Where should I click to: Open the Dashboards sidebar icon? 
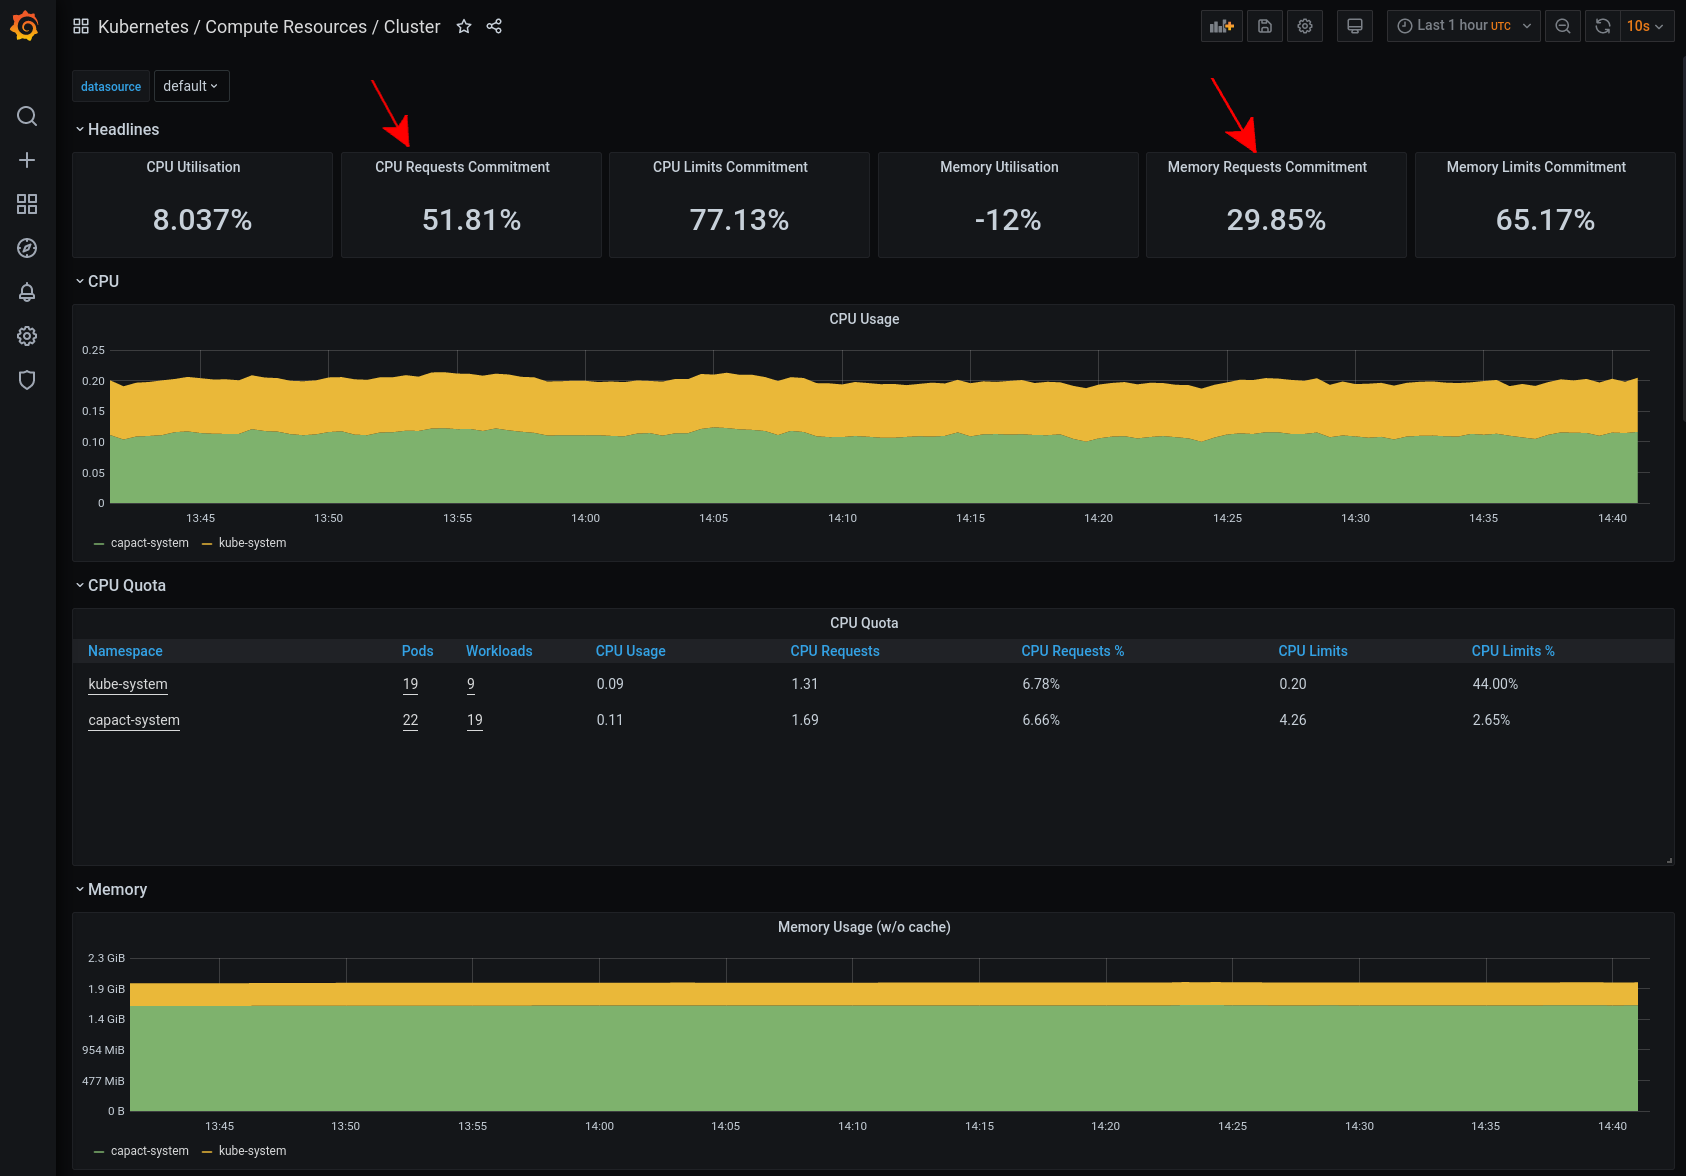[27, 204]
